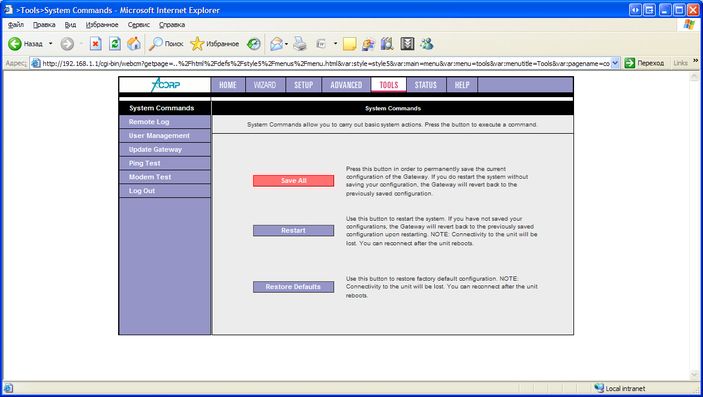Open the Избранное menu
This screenshot has height=397, width=703.
(x=102, y=25)
